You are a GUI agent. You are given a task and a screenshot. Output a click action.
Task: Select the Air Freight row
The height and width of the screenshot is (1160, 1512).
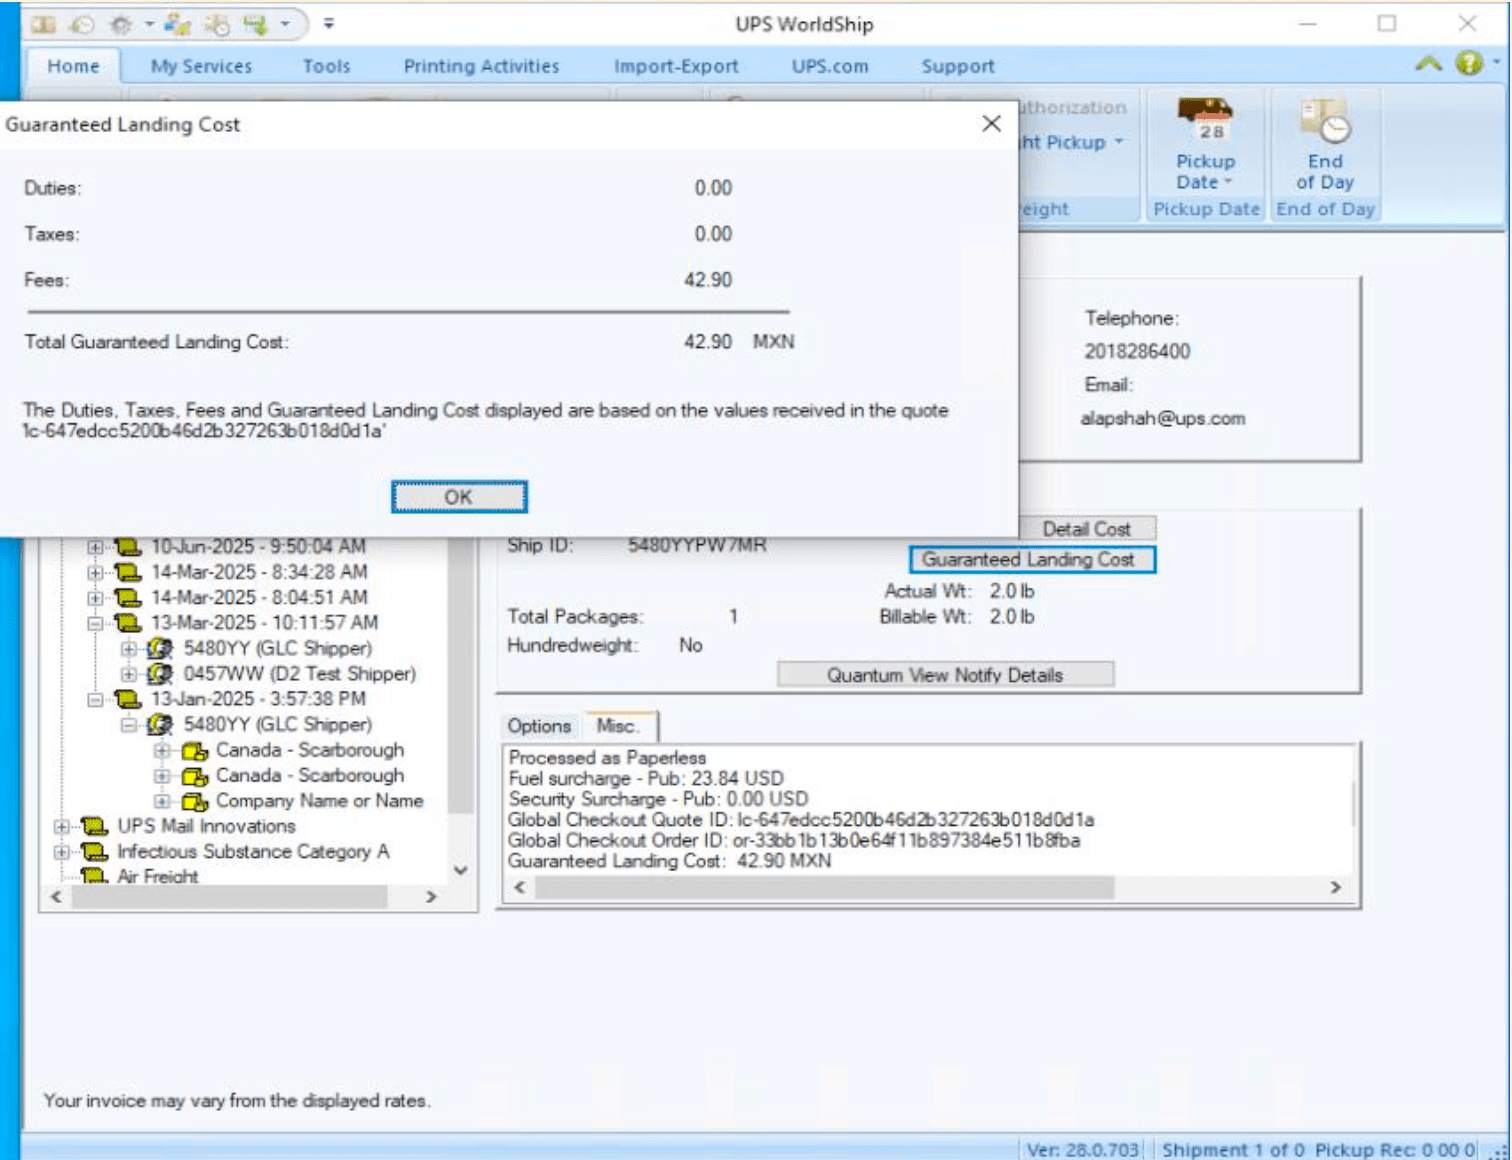158,876
